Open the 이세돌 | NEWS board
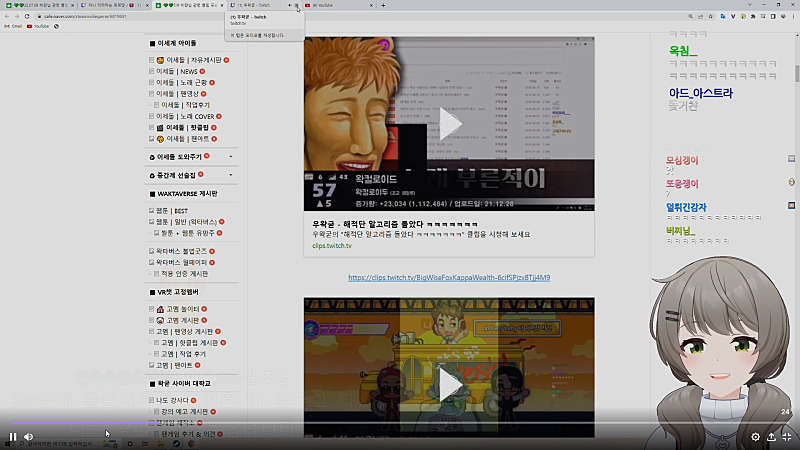 click(177, 71)
